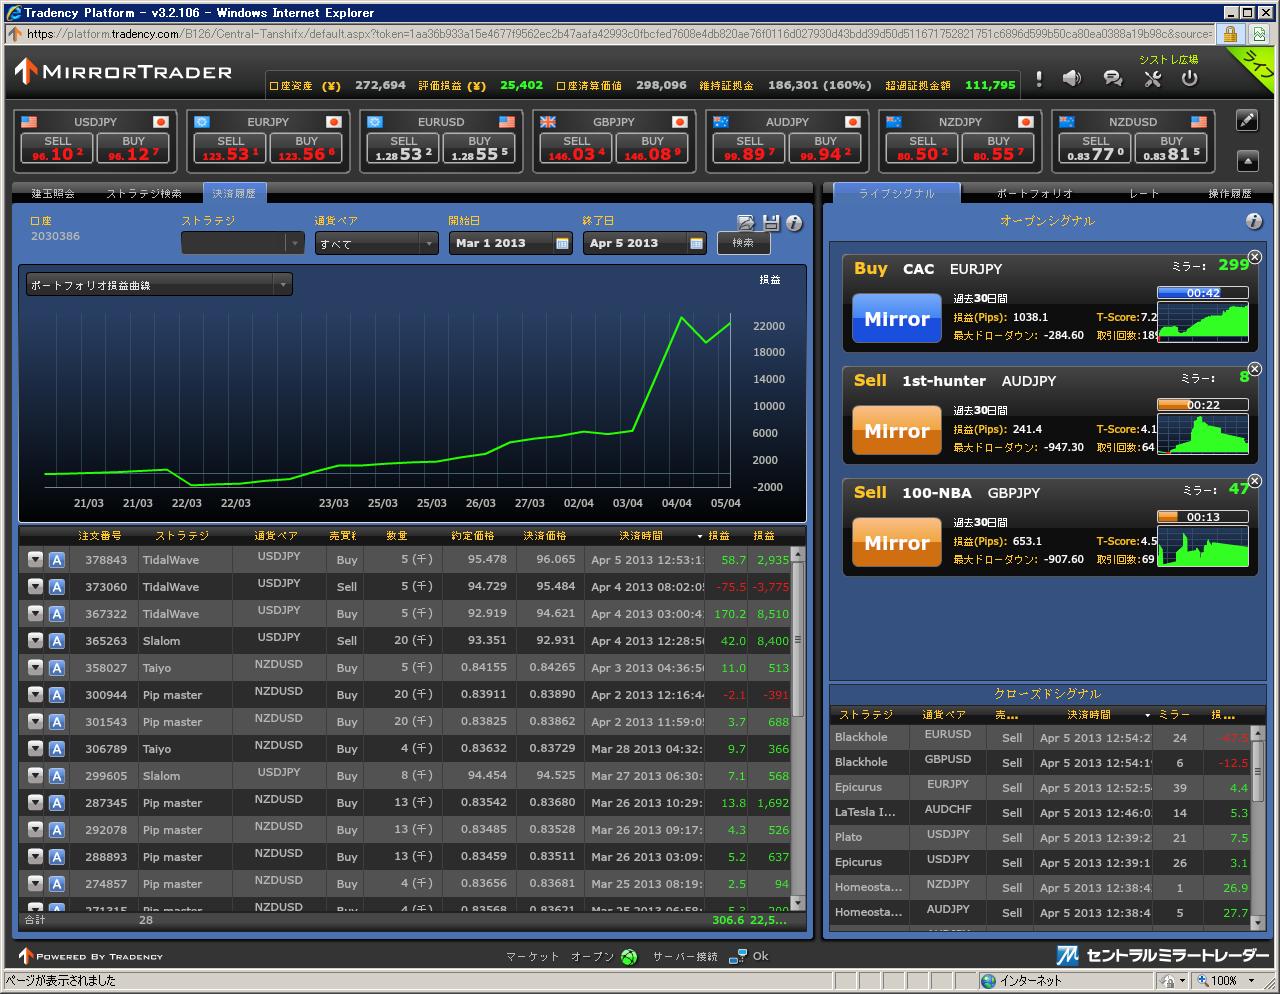Dismiss the CAC EURJPY signal card
This screenshot has width=1280, height=994.
point(1255,257)
